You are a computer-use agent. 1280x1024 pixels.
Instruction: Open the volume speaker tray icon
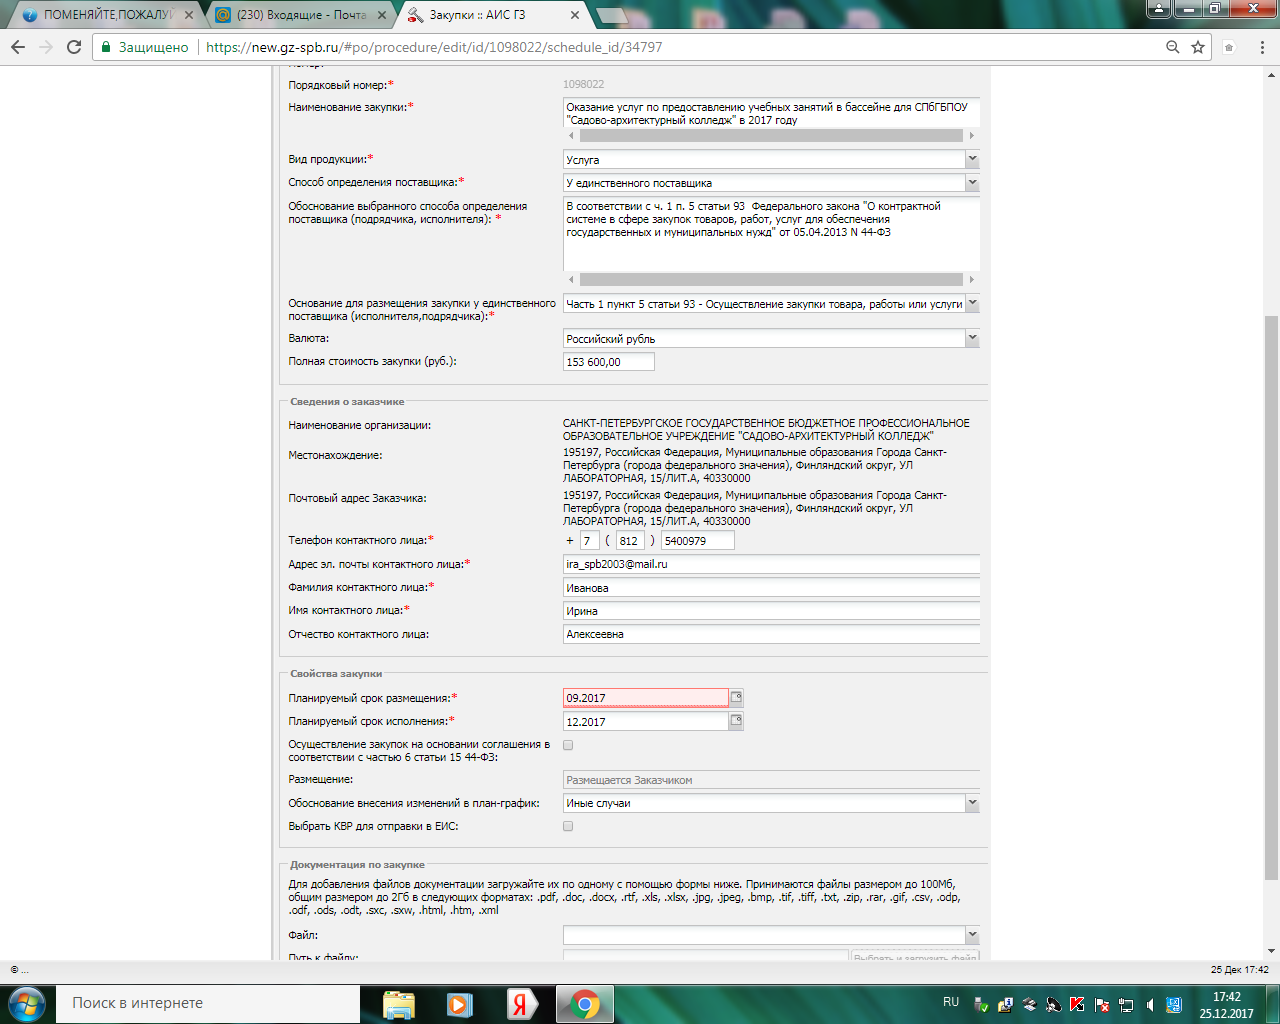click(x=1150, y=1004)
